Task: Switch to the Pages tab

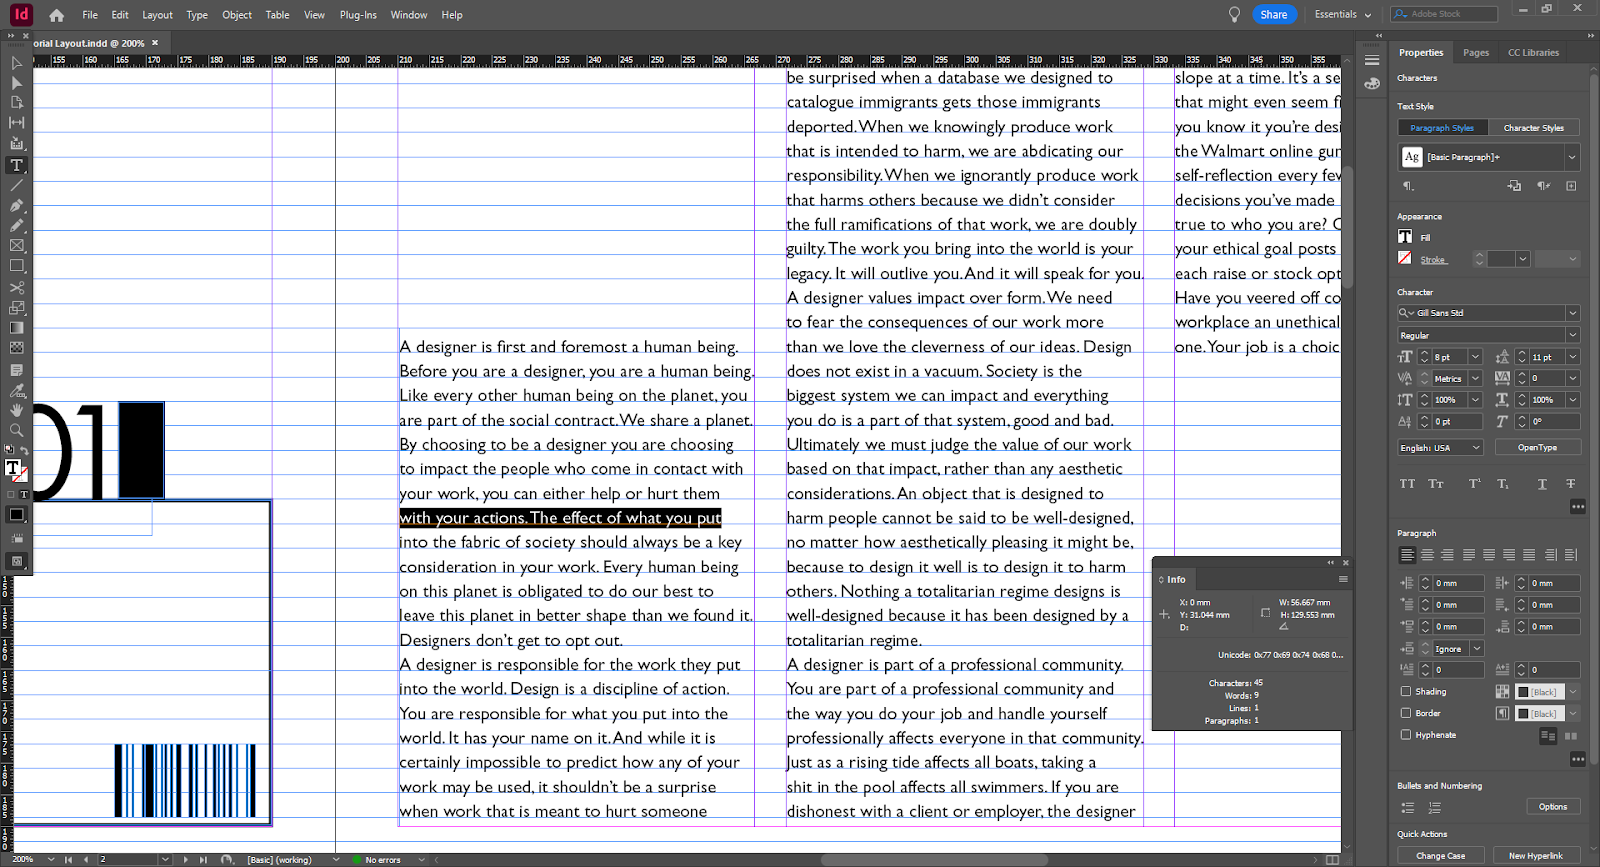Action: tap(1476, 53)
